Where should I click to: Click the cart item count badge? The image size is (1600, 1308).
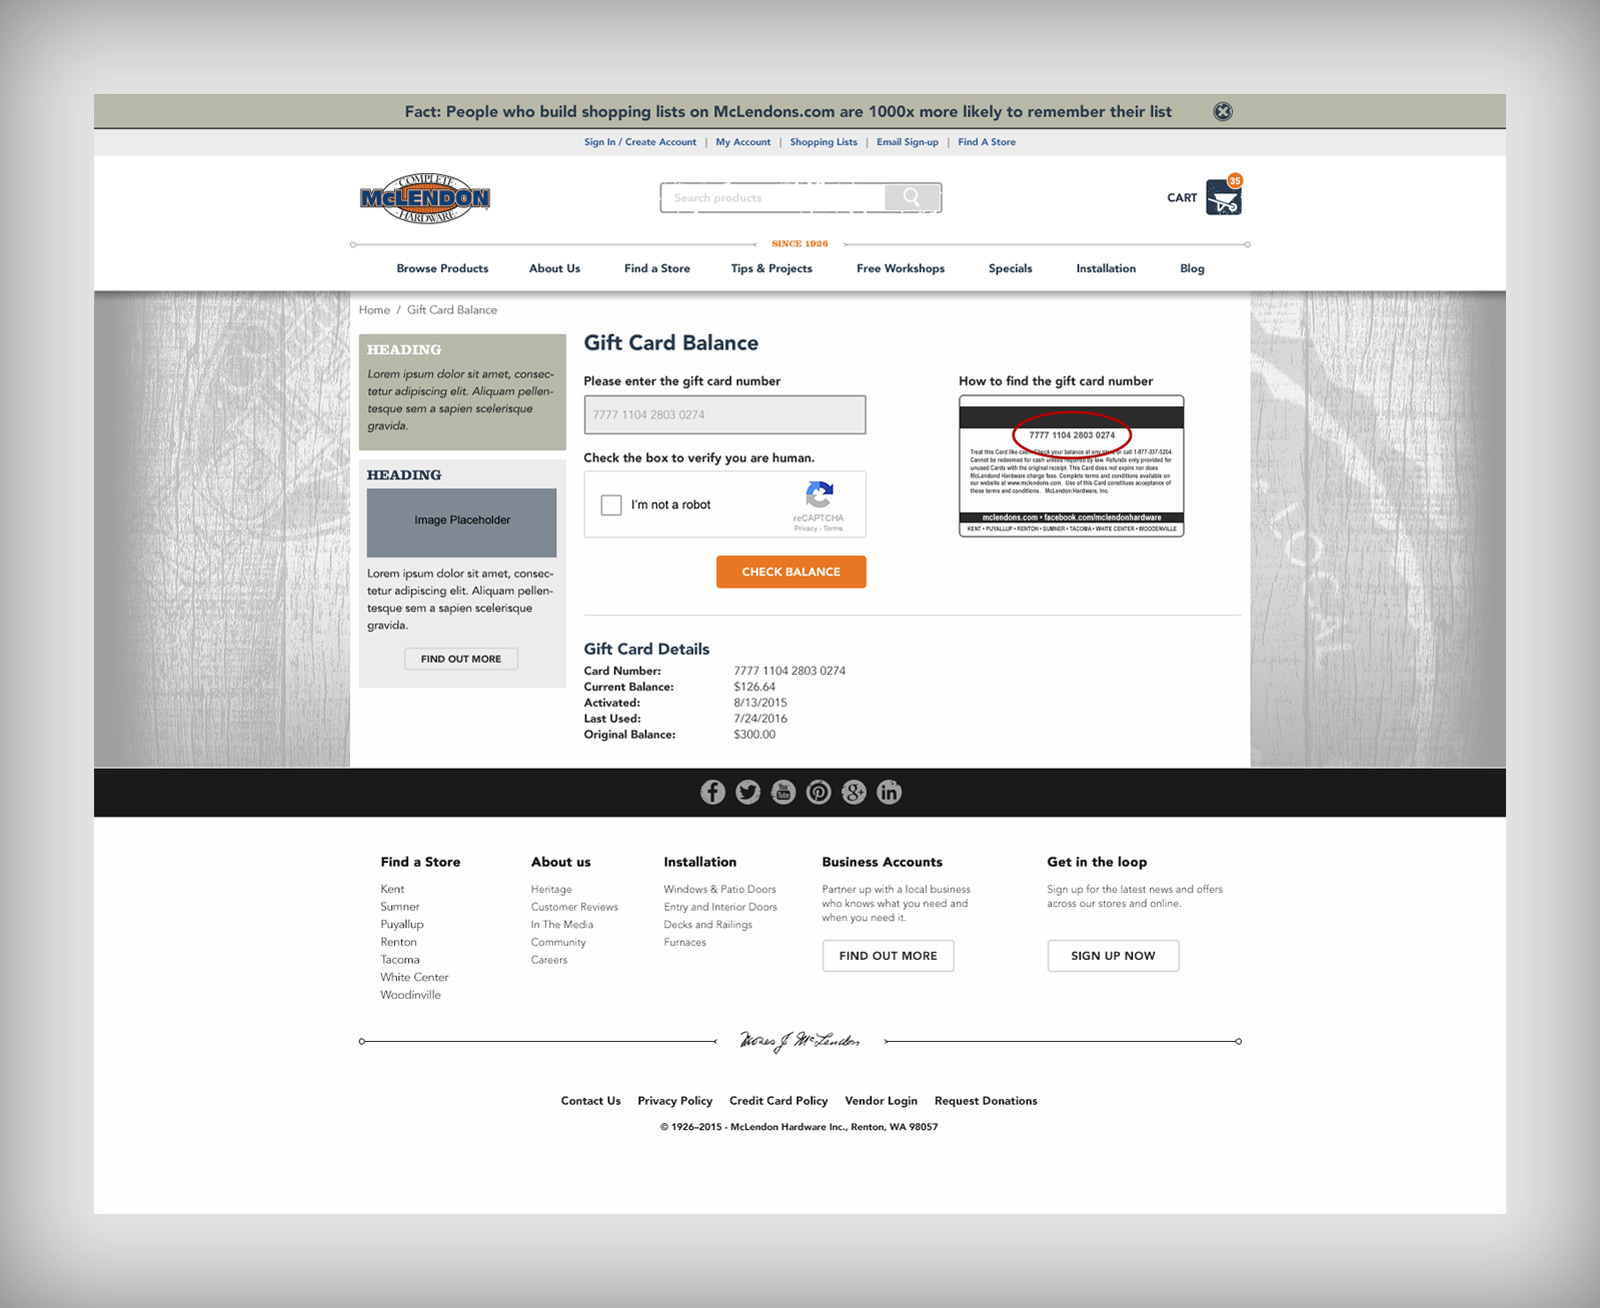[x=1235, y=181]
